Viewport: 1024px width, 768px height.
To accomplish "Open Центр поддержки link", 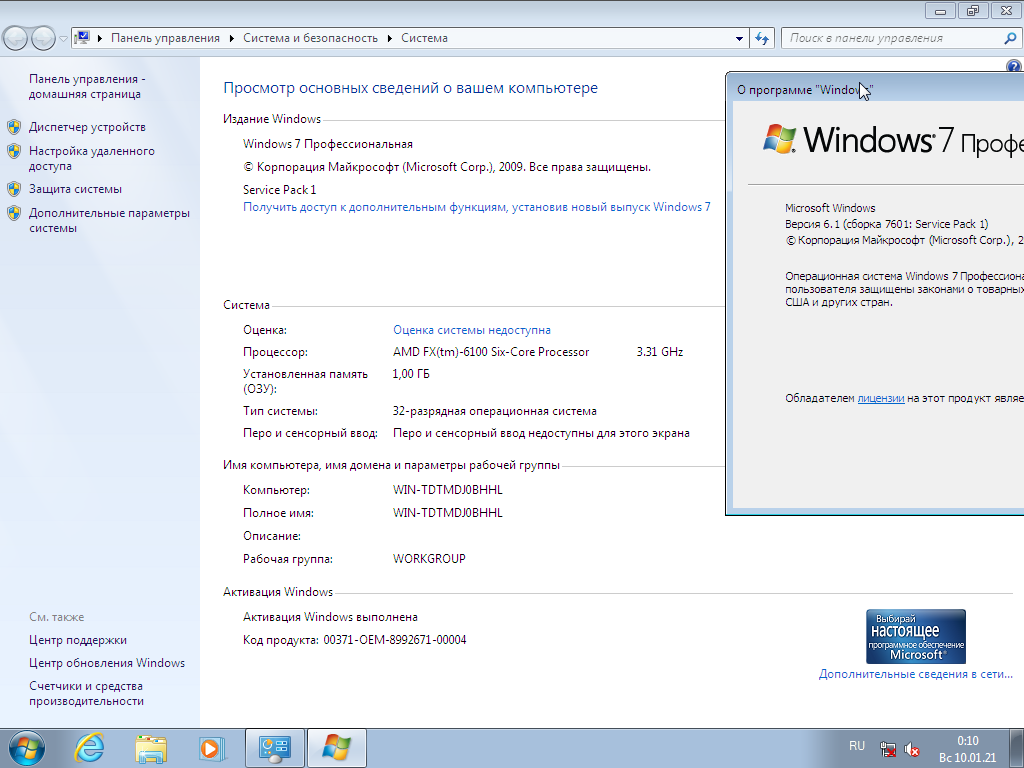I will coord(78,640).
